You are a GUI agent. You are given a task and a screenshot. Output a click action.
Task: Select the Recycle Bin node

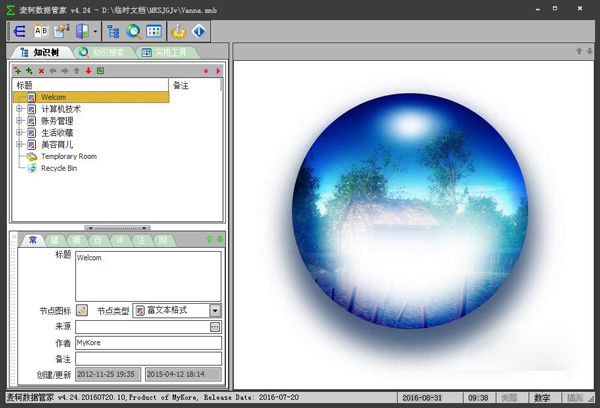click(x=59, y=168)
